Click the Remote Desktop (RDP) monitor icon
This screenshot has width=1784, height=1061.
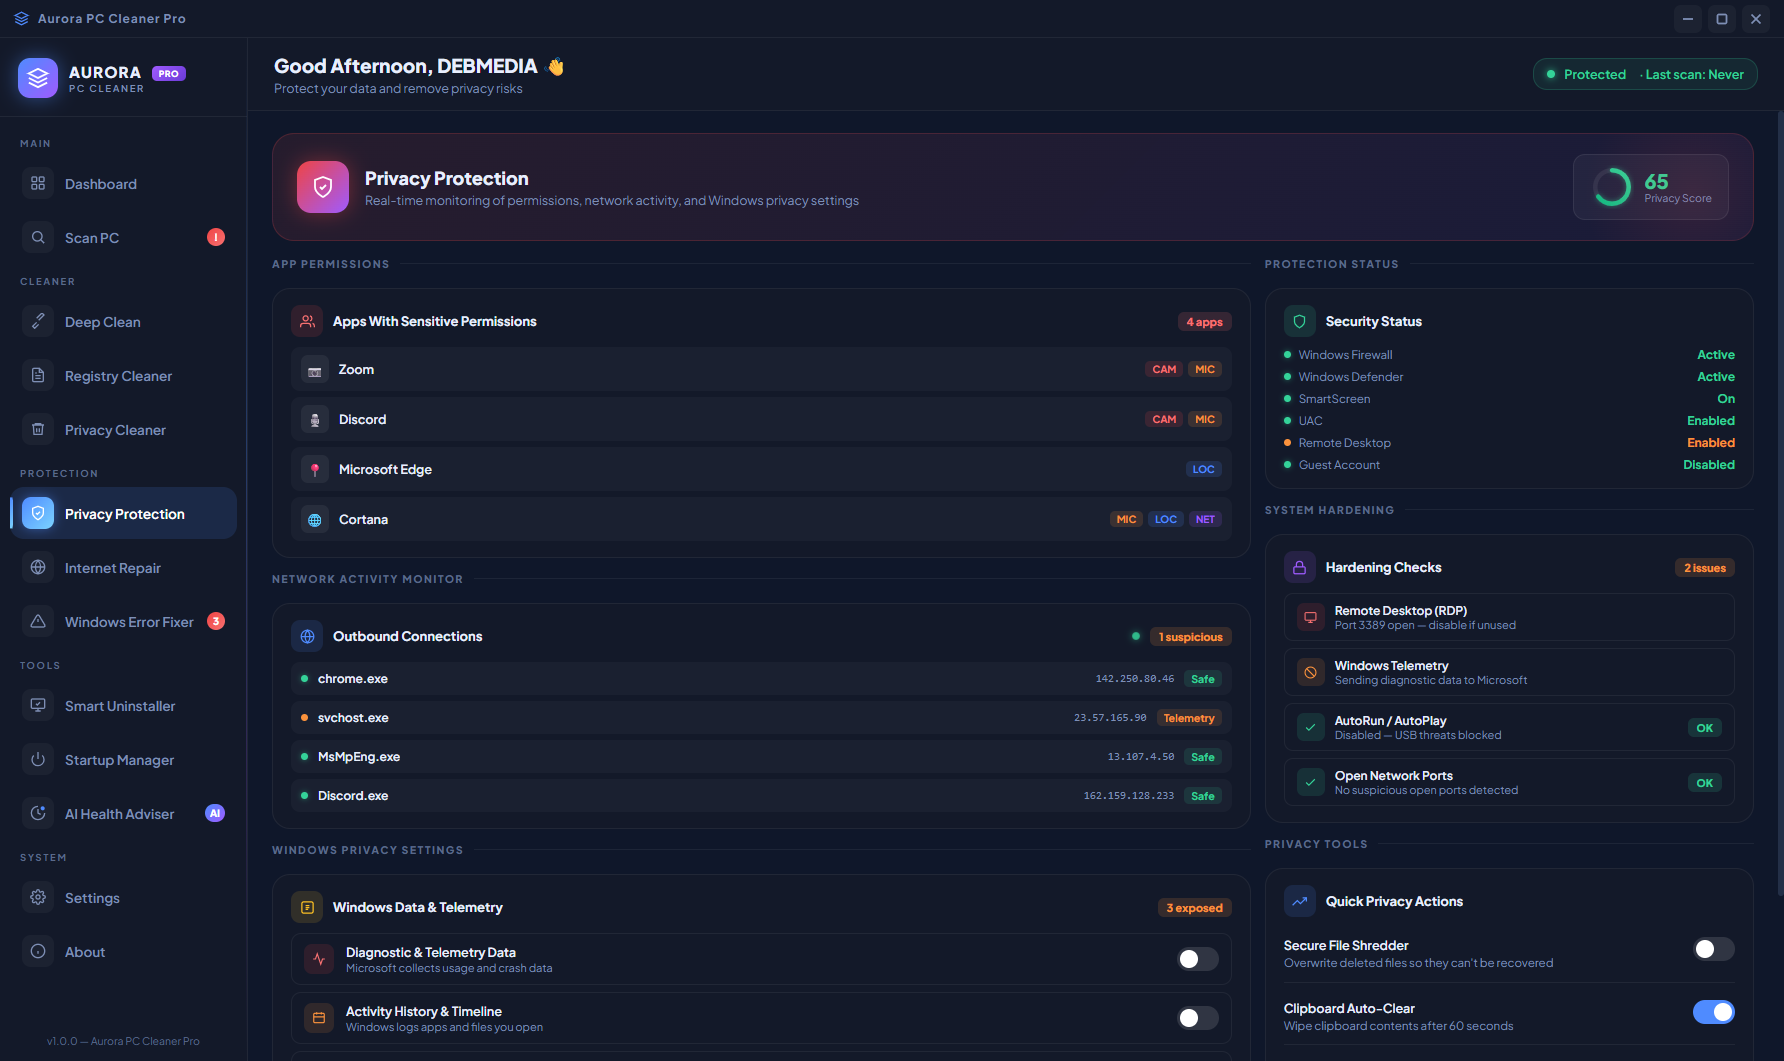coord(1310,617)
